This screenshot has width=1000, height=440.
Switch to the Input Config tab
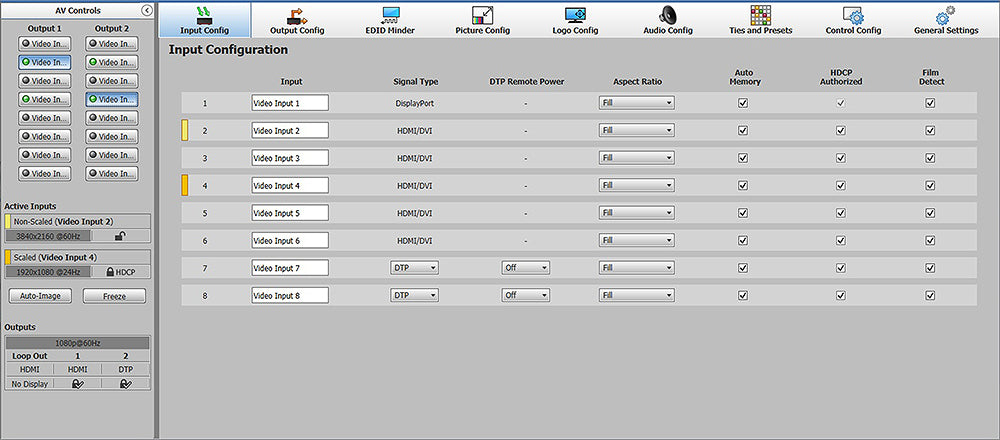(204, 20)
